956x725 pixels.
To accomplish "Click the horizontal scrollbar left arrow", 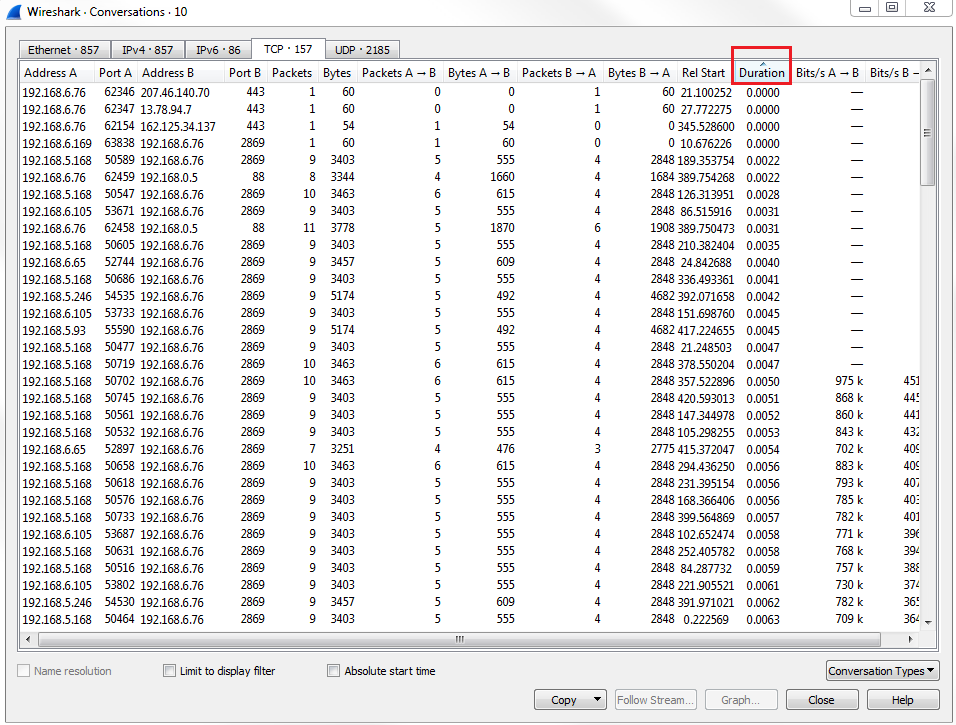I will click(x=28, y=638).
